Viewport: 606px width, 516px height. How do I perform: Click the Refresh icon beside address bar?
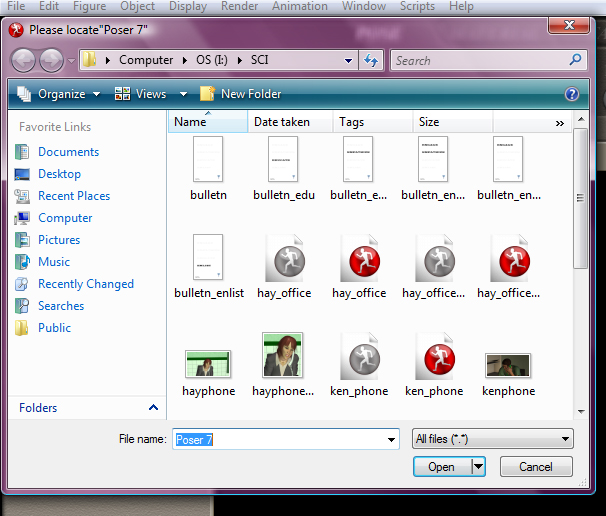(372, 60)
